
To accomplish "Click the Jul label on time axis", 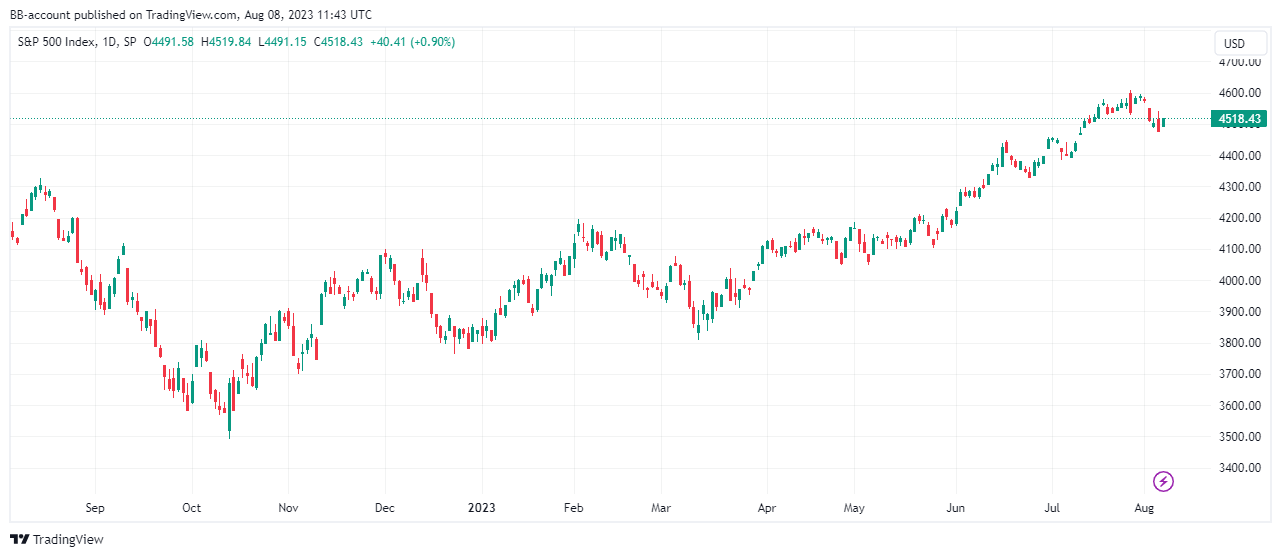I will [x=1052, y=508].
